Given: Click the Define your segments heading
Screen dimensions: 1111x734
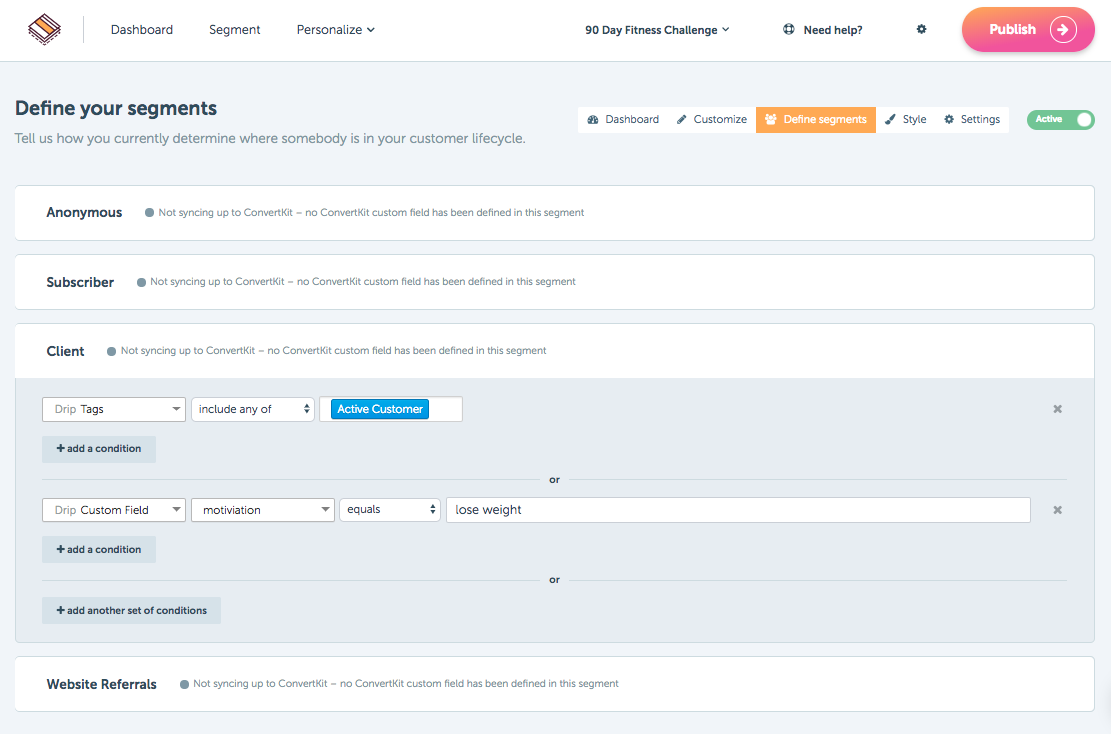Looking at the screenshot, I should pos(116,108).
